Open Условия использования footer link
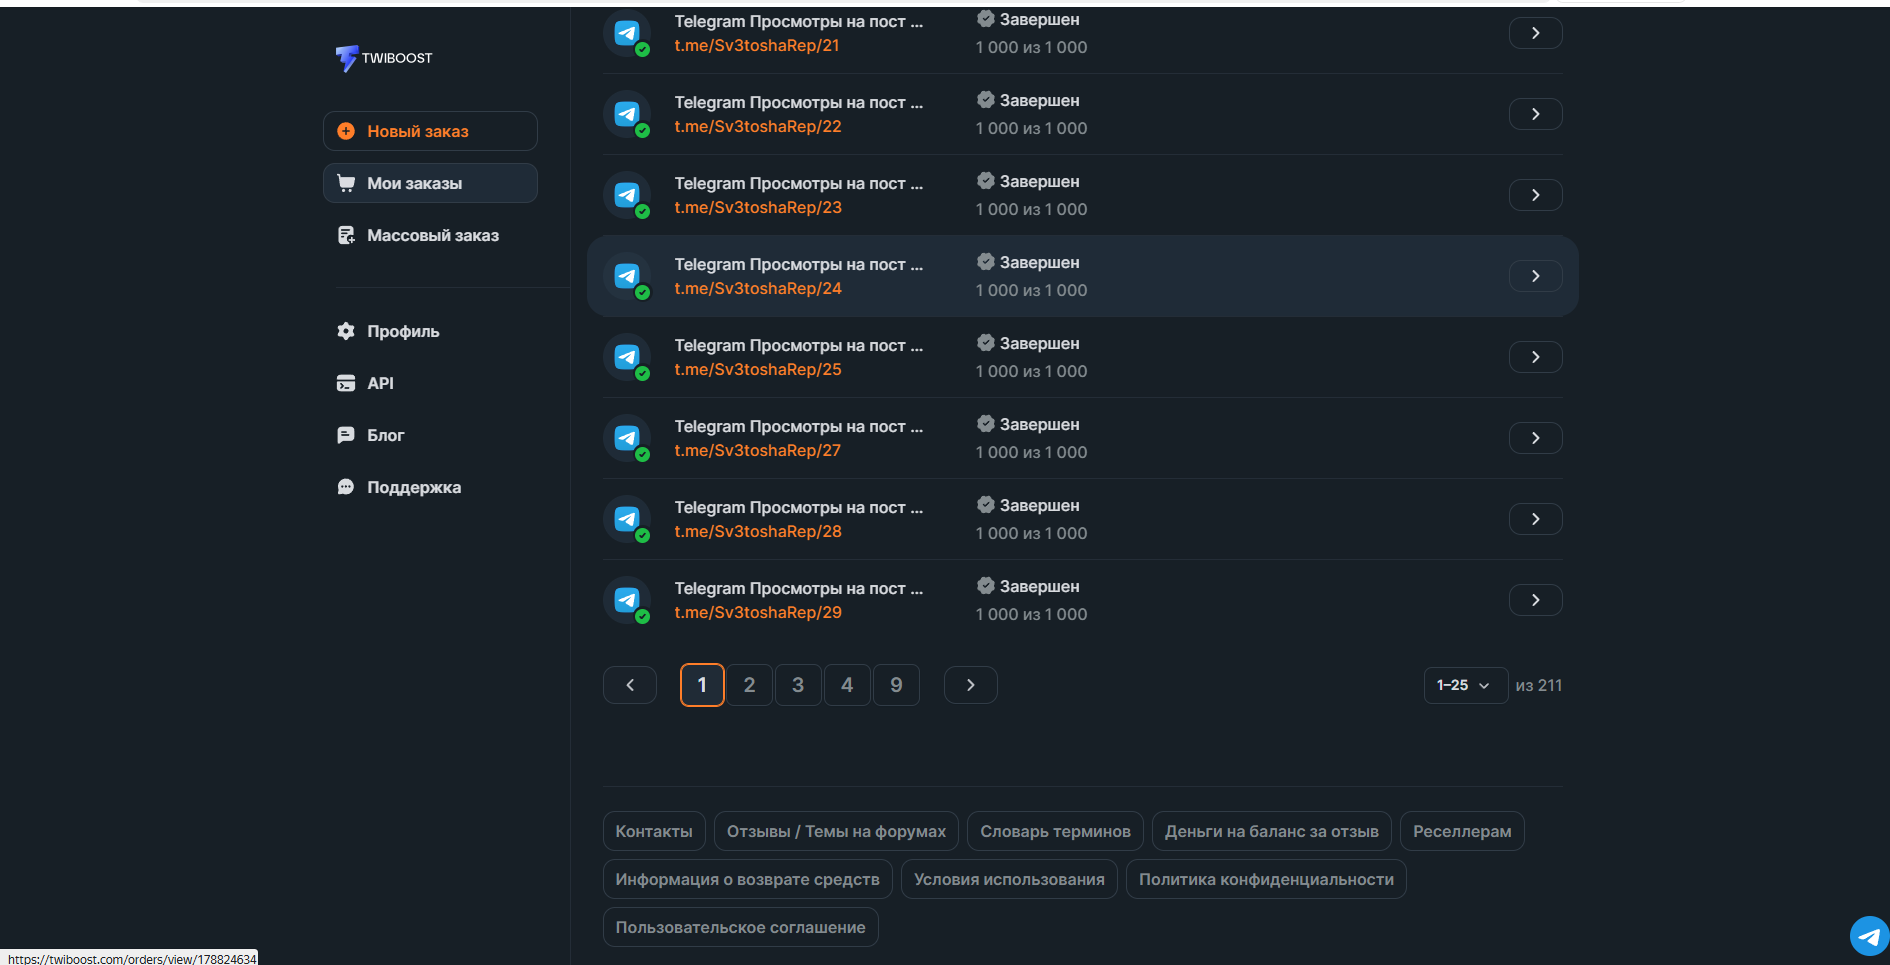The image size is (1890, 965). point(1008,879)
